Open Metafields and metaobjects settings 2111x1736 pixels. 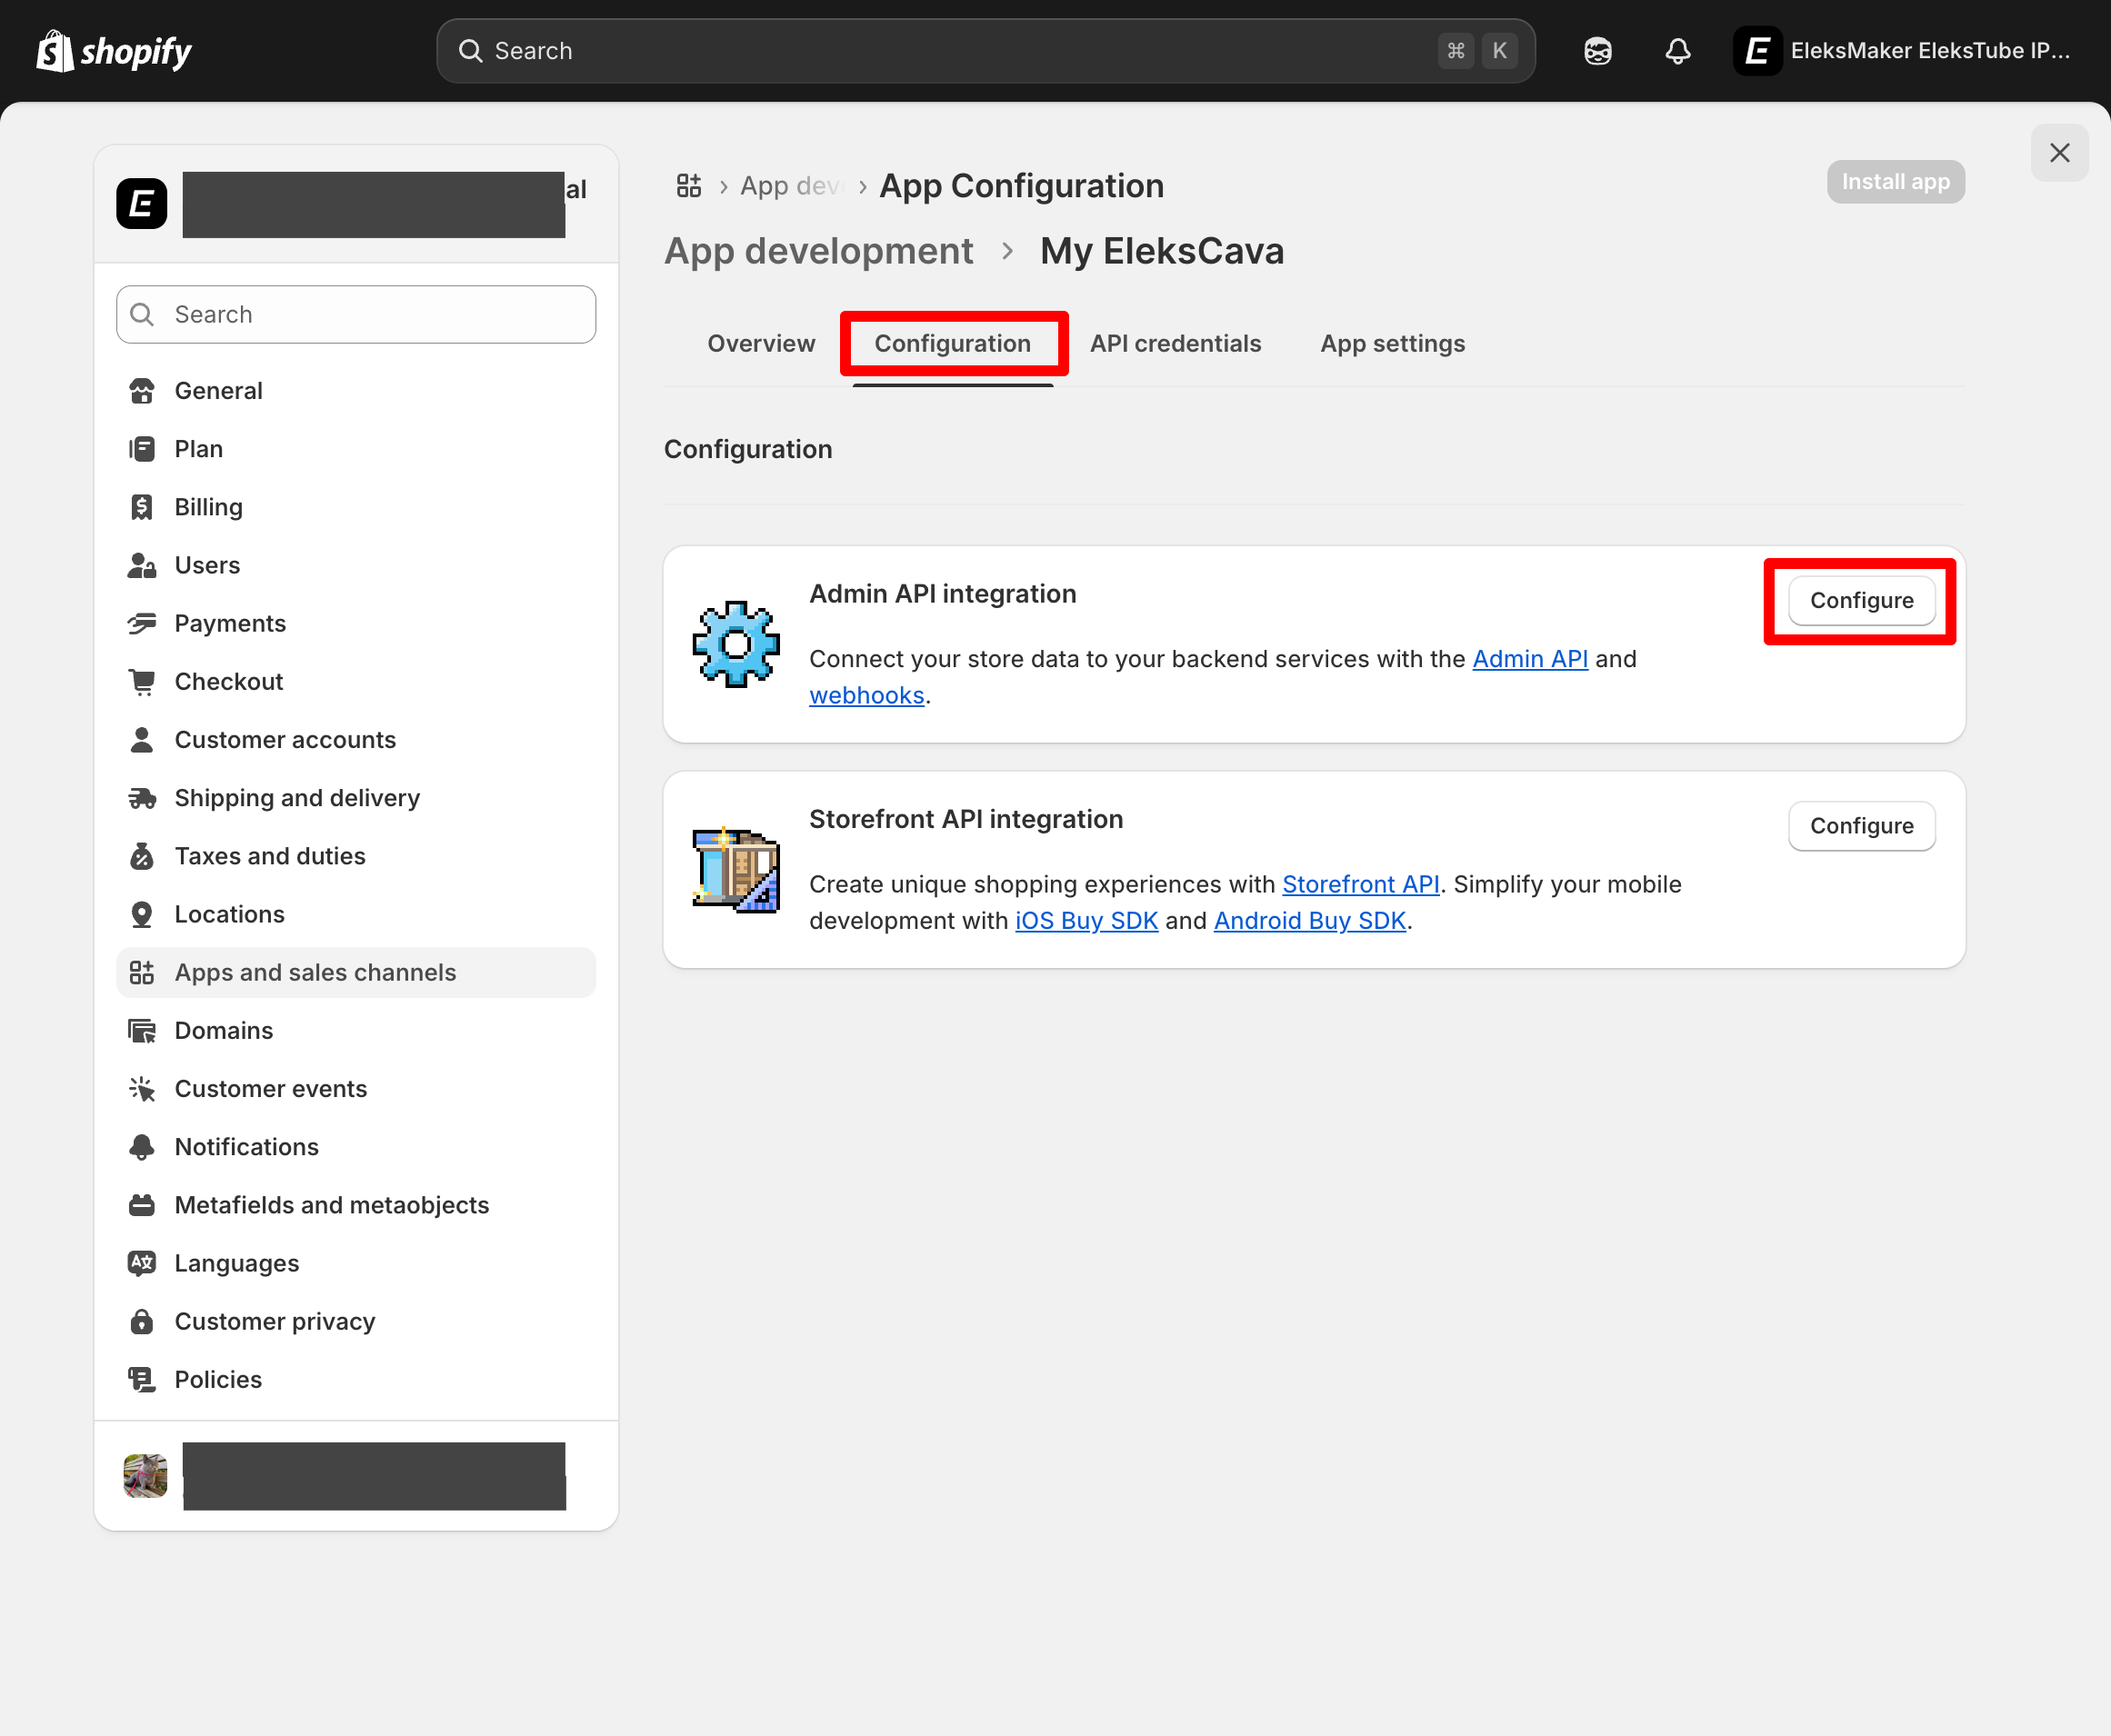point(331,1205)
